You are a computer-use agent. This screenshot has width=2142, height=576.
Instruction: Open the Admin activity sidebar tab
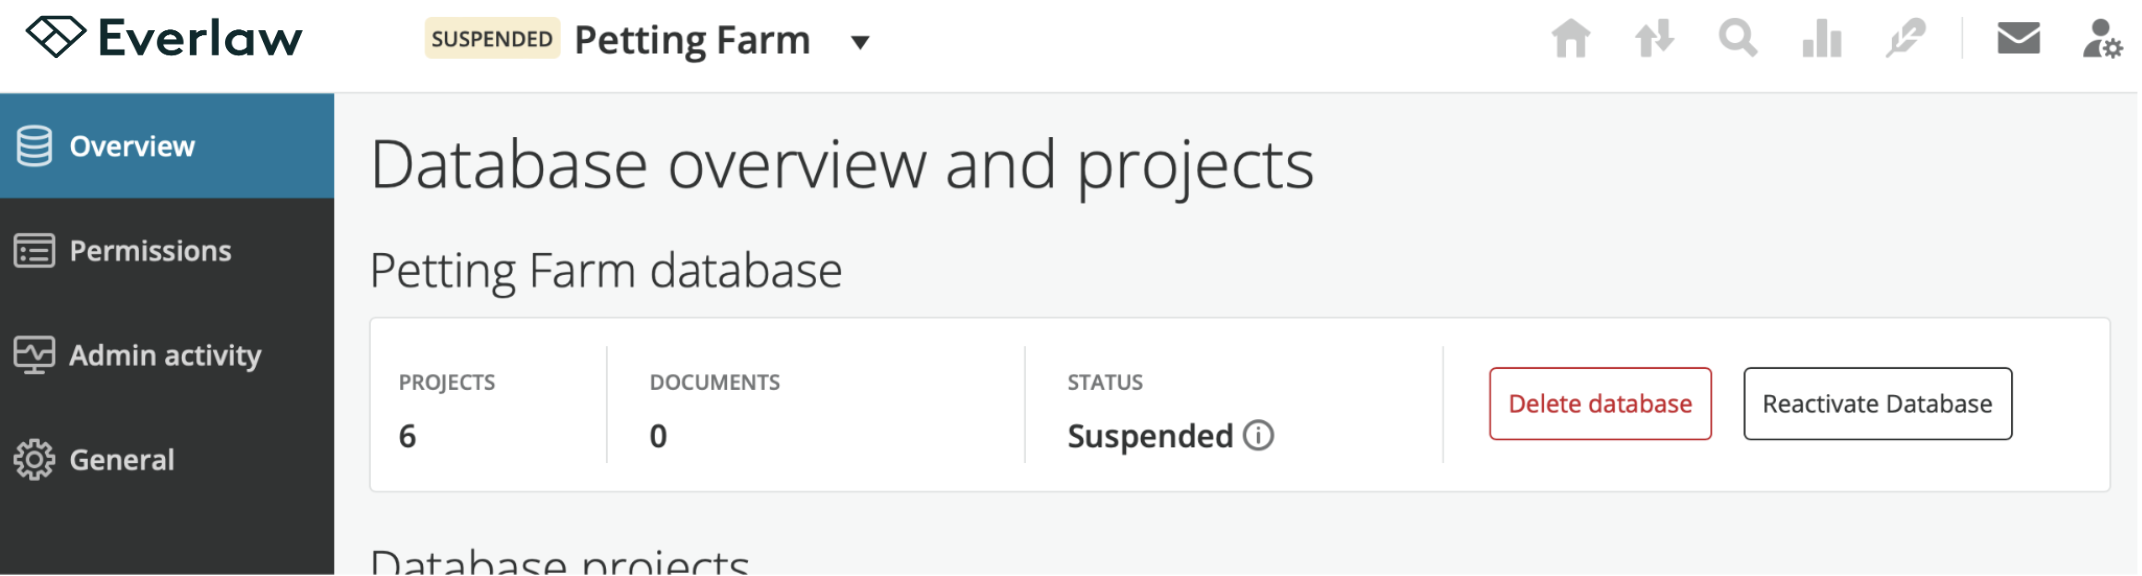pos(167,355)
